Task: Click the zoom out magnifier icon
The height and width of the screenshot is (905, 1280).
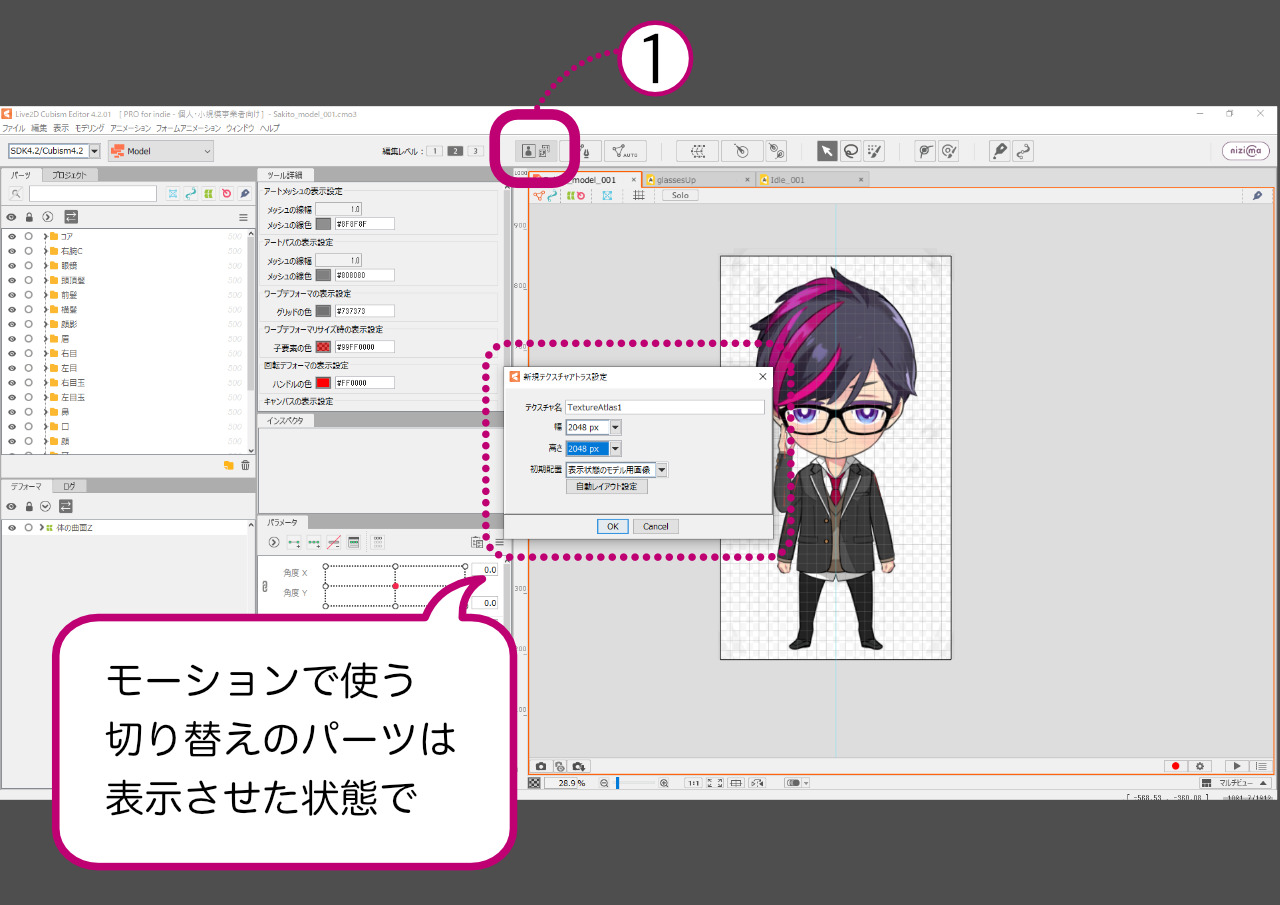Action: pyautogui.click(x=604, y=783)
